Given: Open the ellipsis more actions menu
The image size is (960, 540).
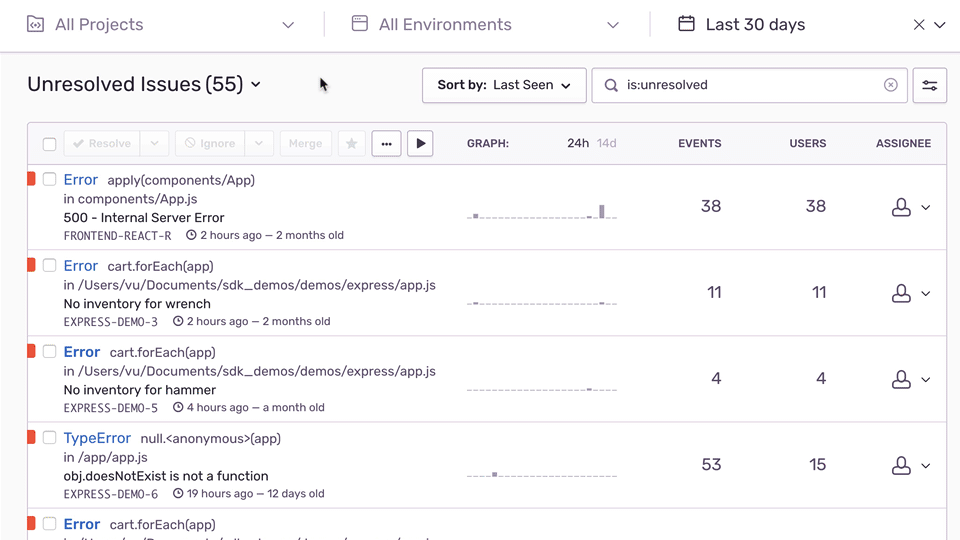Looking at the screenshot, I should point(386,144).
